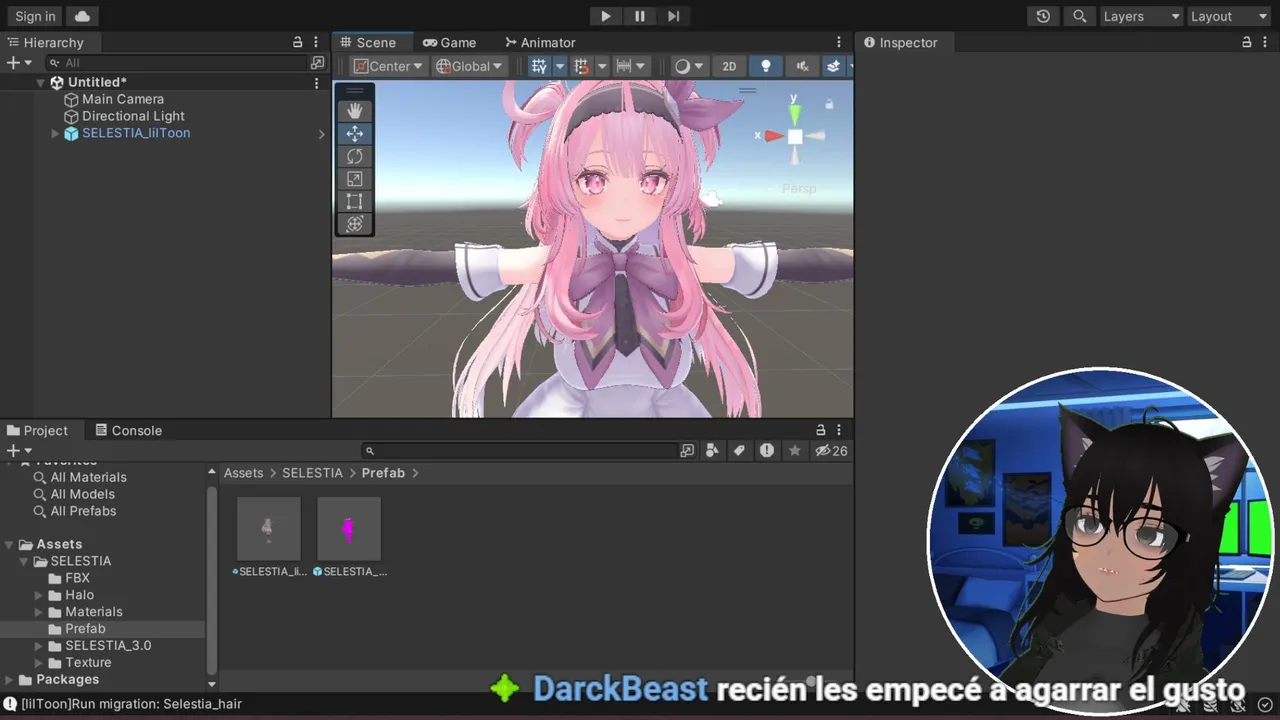Select the Move tool in Scene toolbar
Viewport: 1280px width, 720px height.
(354, 134)
